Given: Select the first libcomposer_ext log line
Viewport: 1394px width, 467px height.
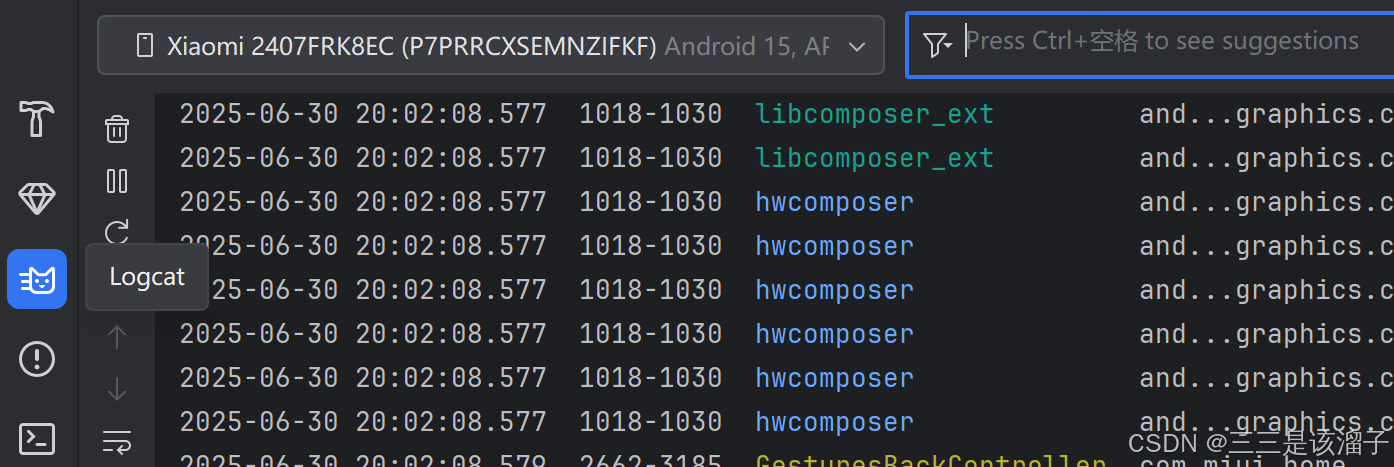Looking at the screenshot, I should 775,114.
